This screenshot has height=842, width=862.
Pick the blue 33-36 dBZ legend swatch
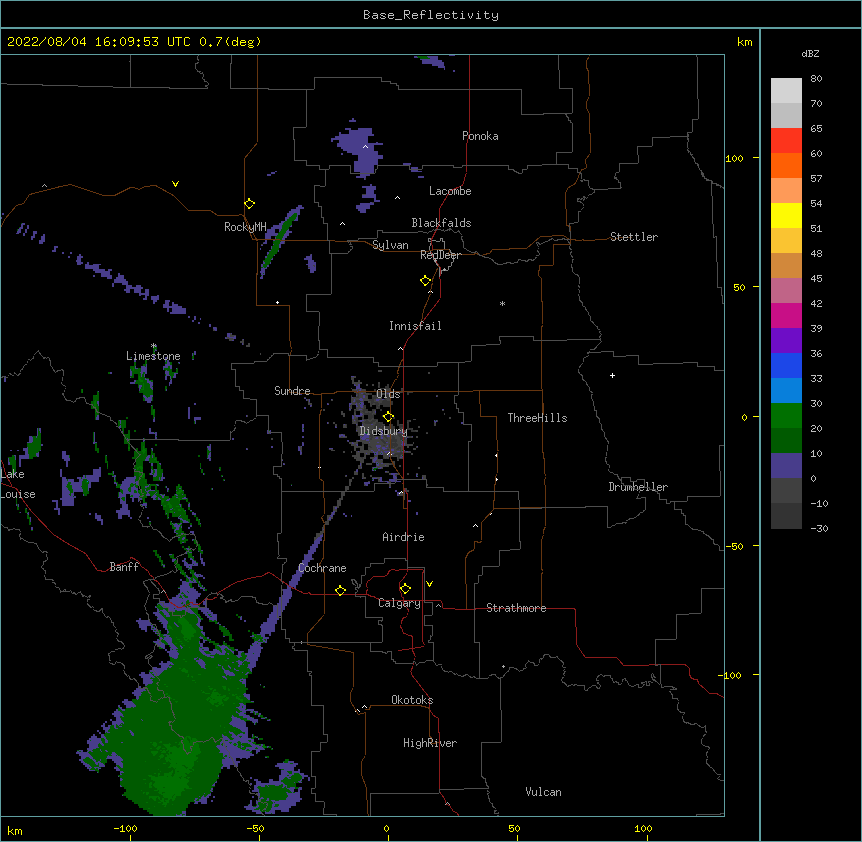pos(786,365)
